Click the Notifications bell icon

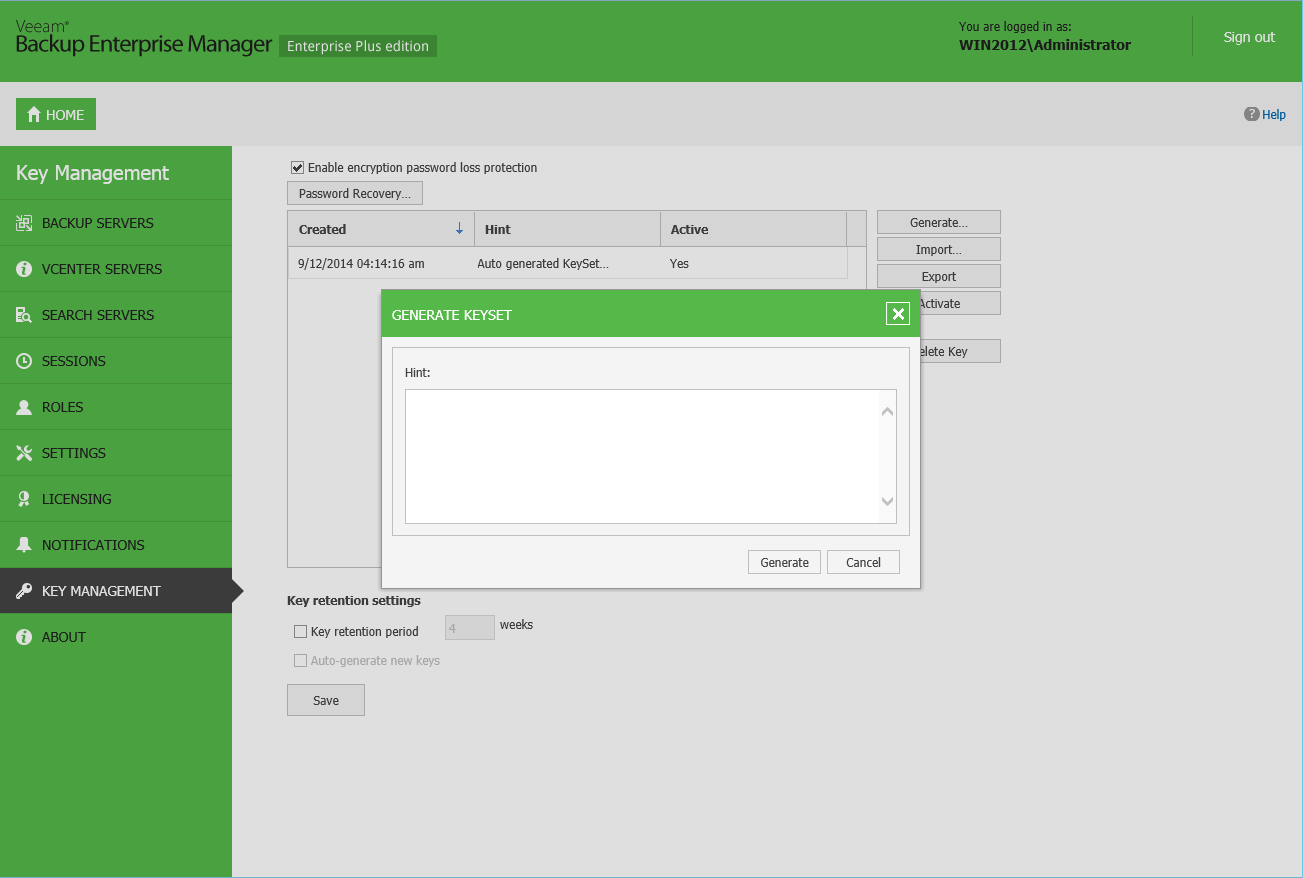24,545
